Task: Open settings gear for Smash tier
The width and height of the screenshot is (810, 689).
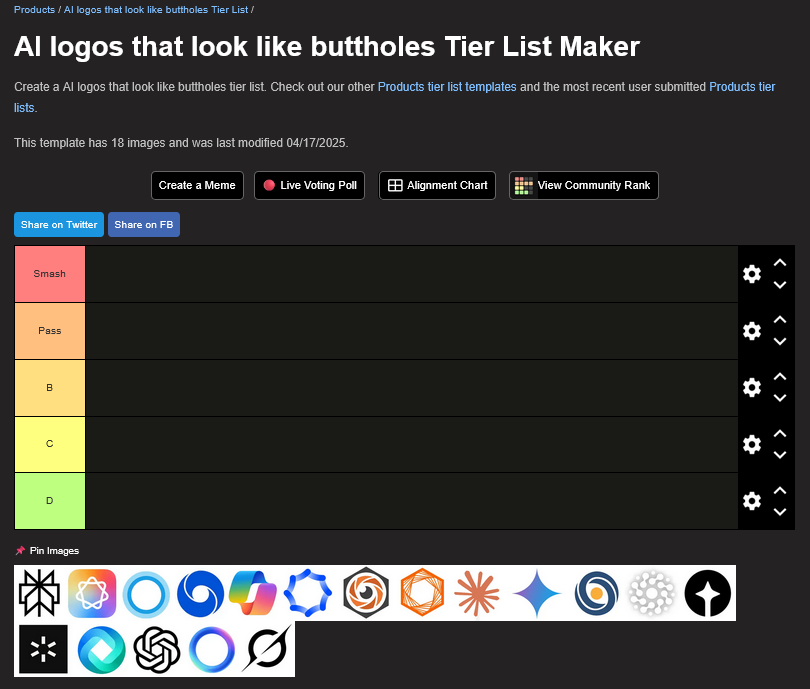Action: point(752,274)
